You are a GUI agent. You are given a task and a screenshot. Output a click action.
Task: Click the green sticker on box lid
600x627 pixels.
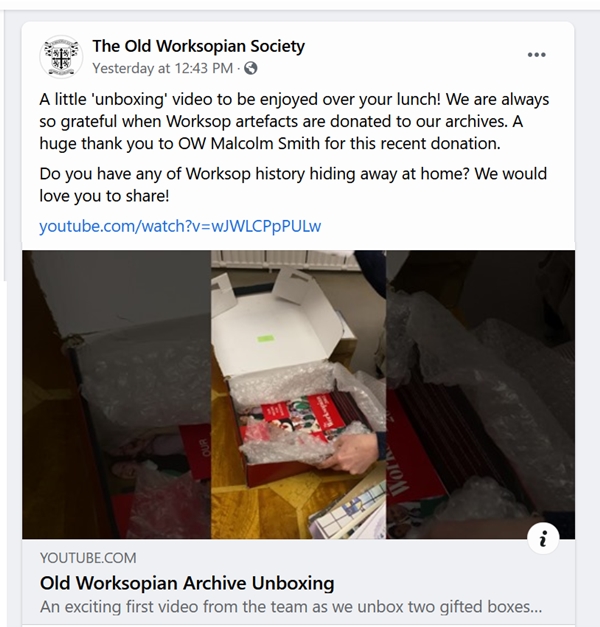click(x=266, y=339)
